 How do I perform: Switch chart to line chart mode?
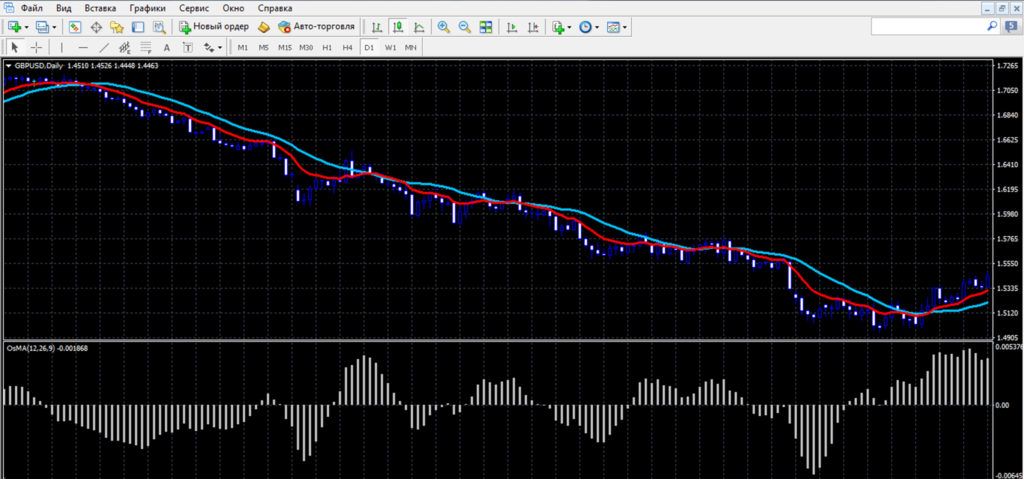click(x=419, y=27)
